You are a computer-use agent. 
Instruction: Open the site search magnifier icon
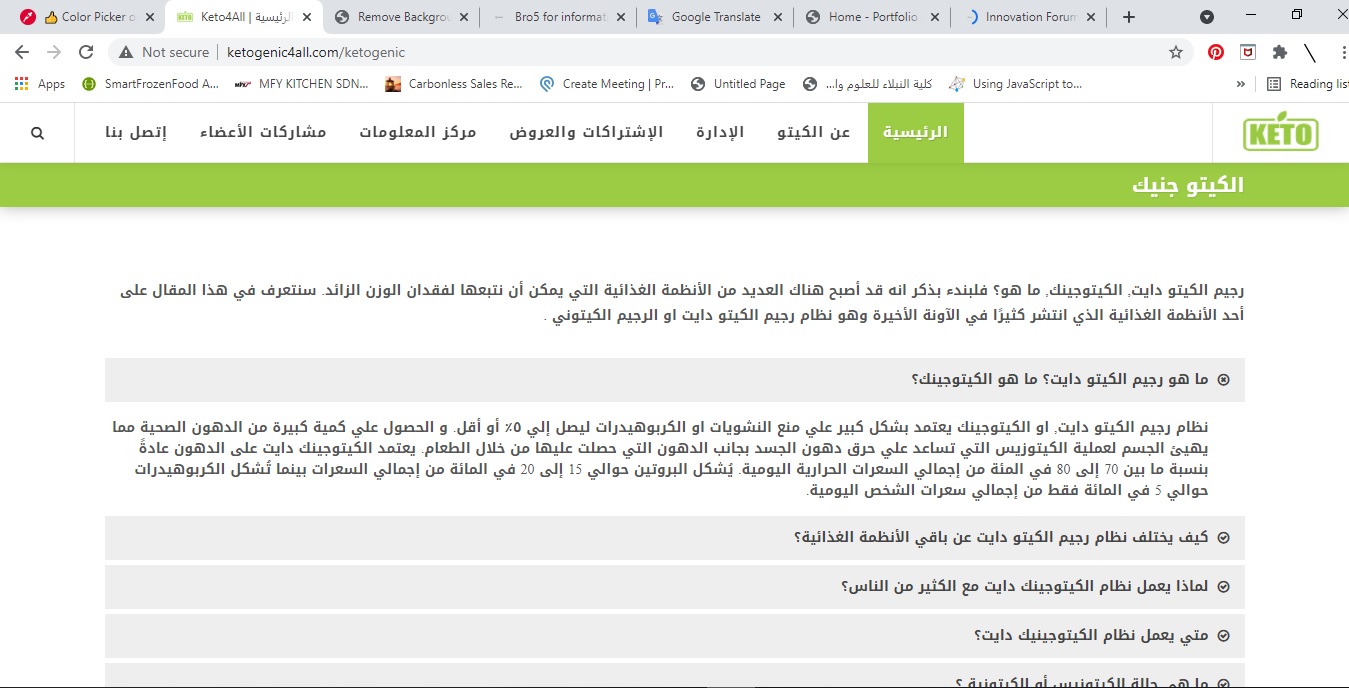38,133
